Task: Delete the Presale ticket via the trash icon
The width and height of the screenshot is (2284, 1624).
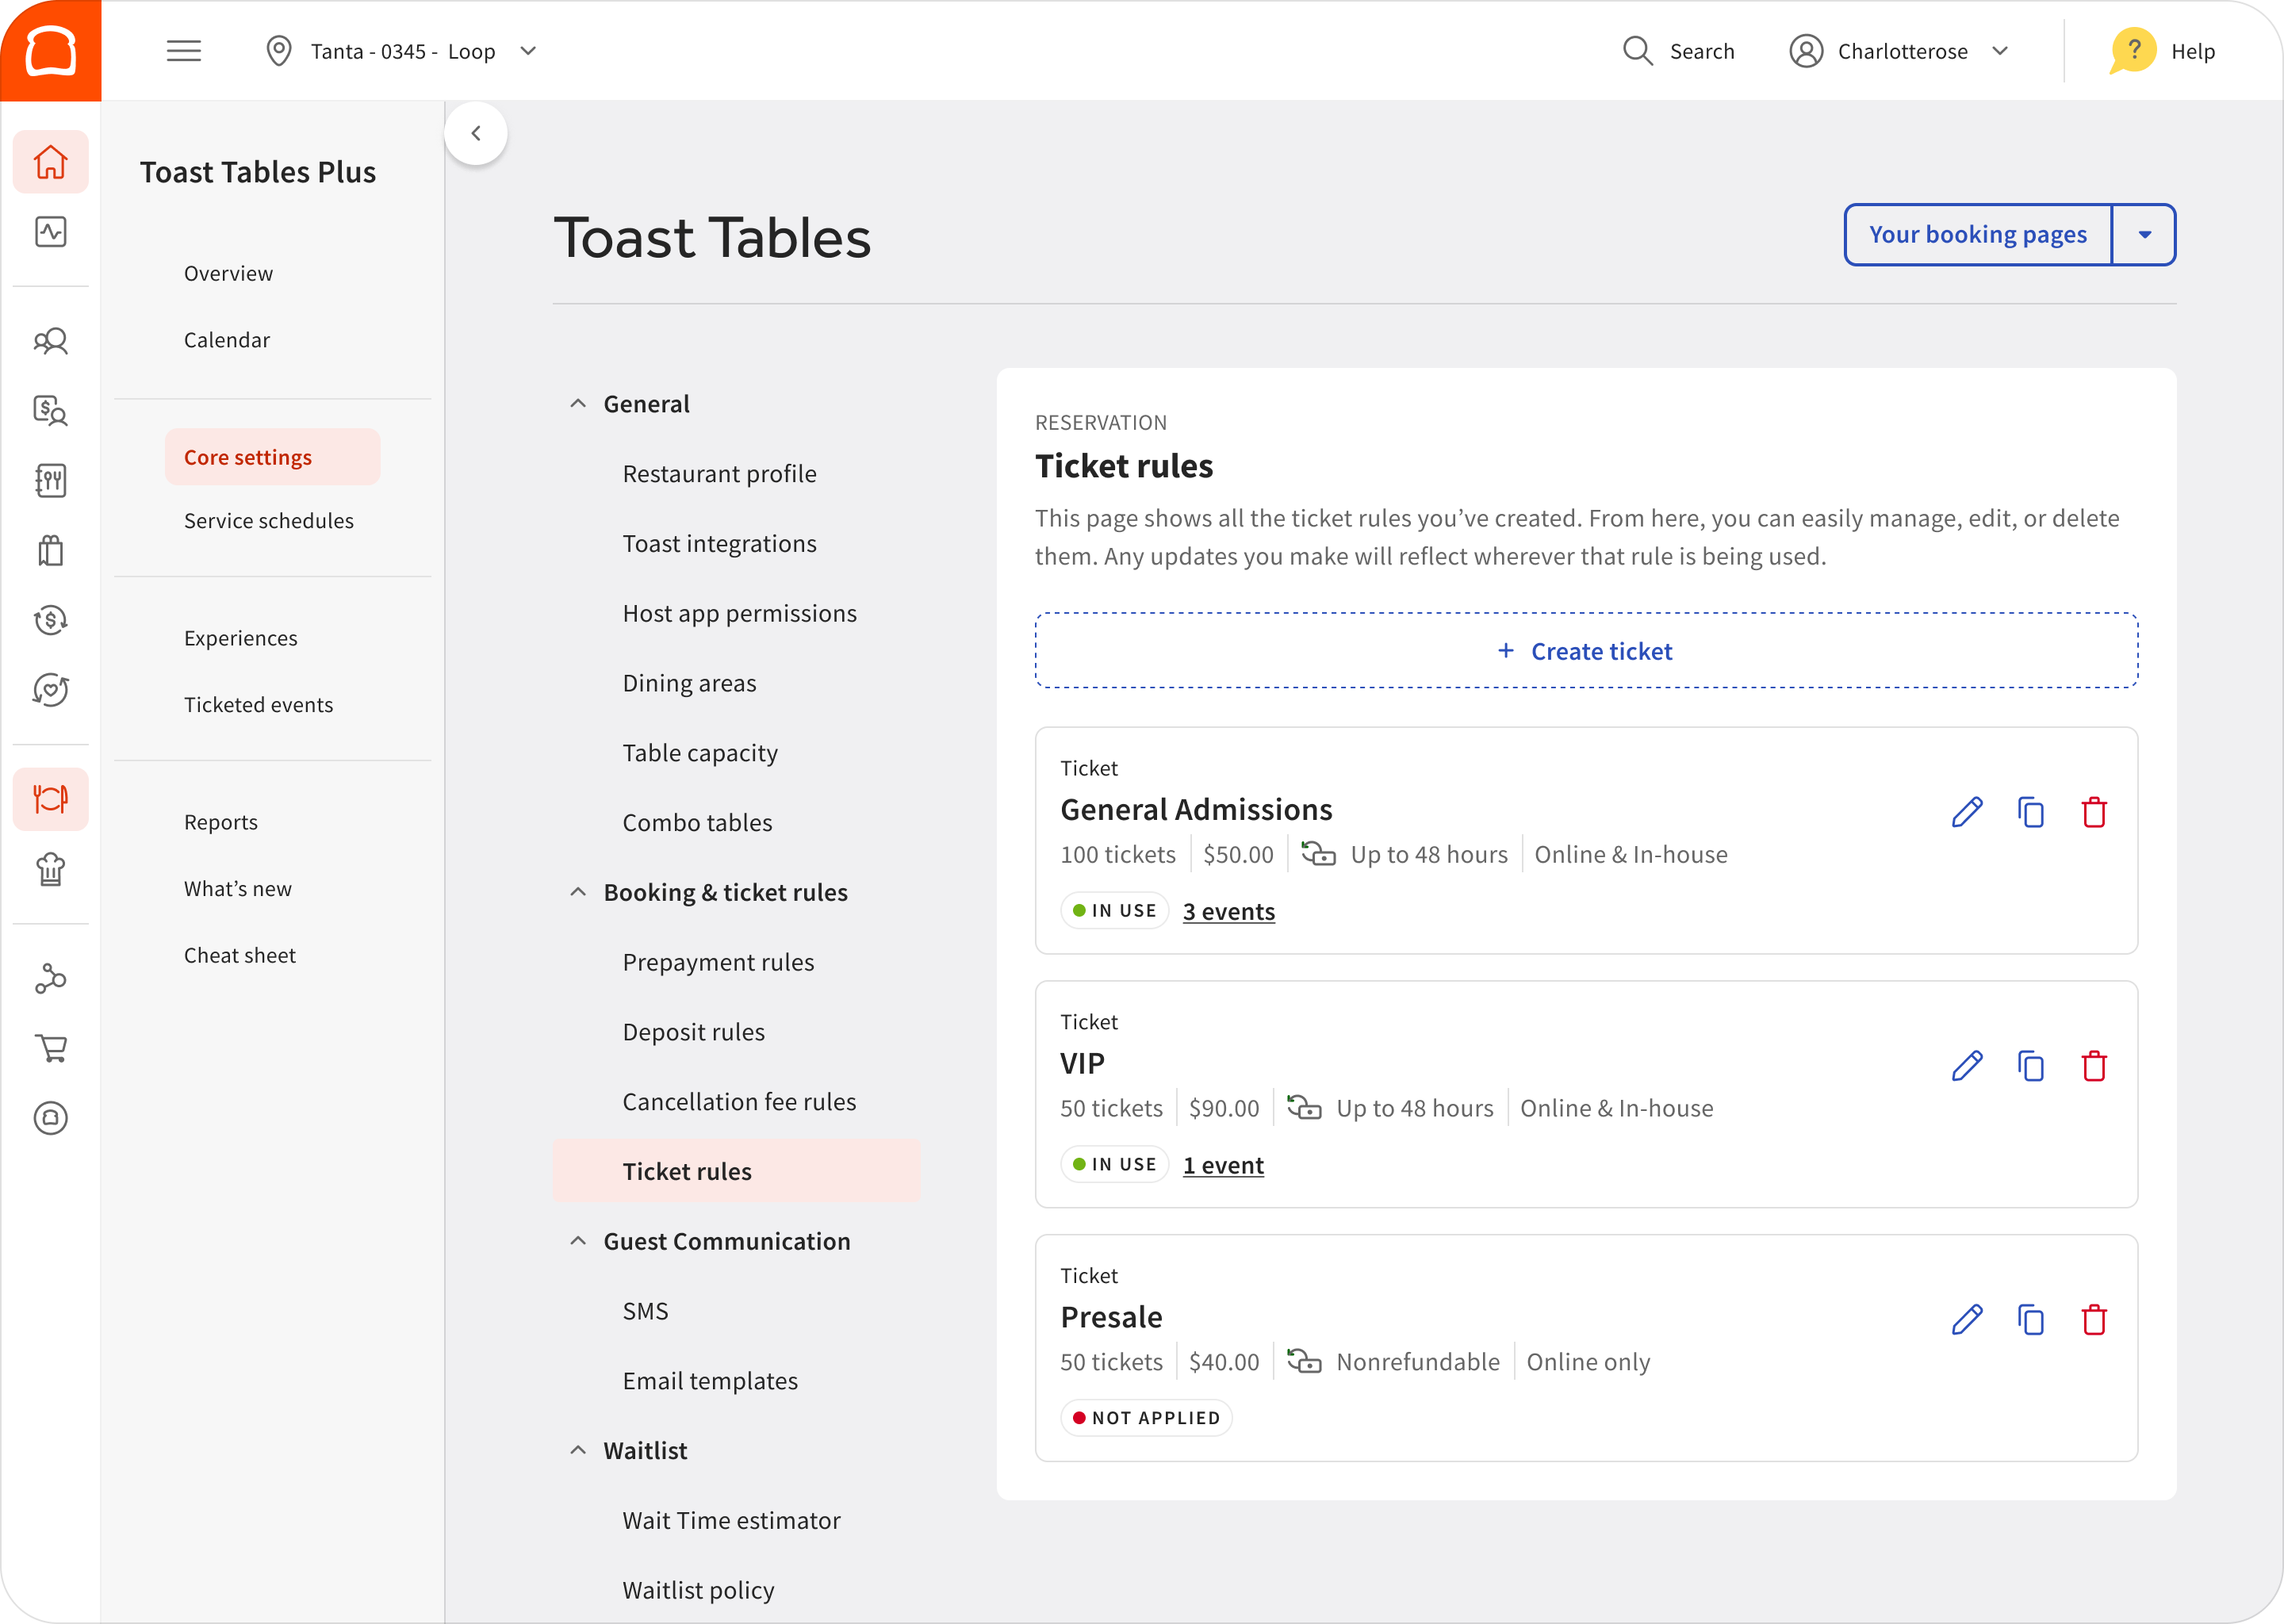Action: coord(2096,1320)
